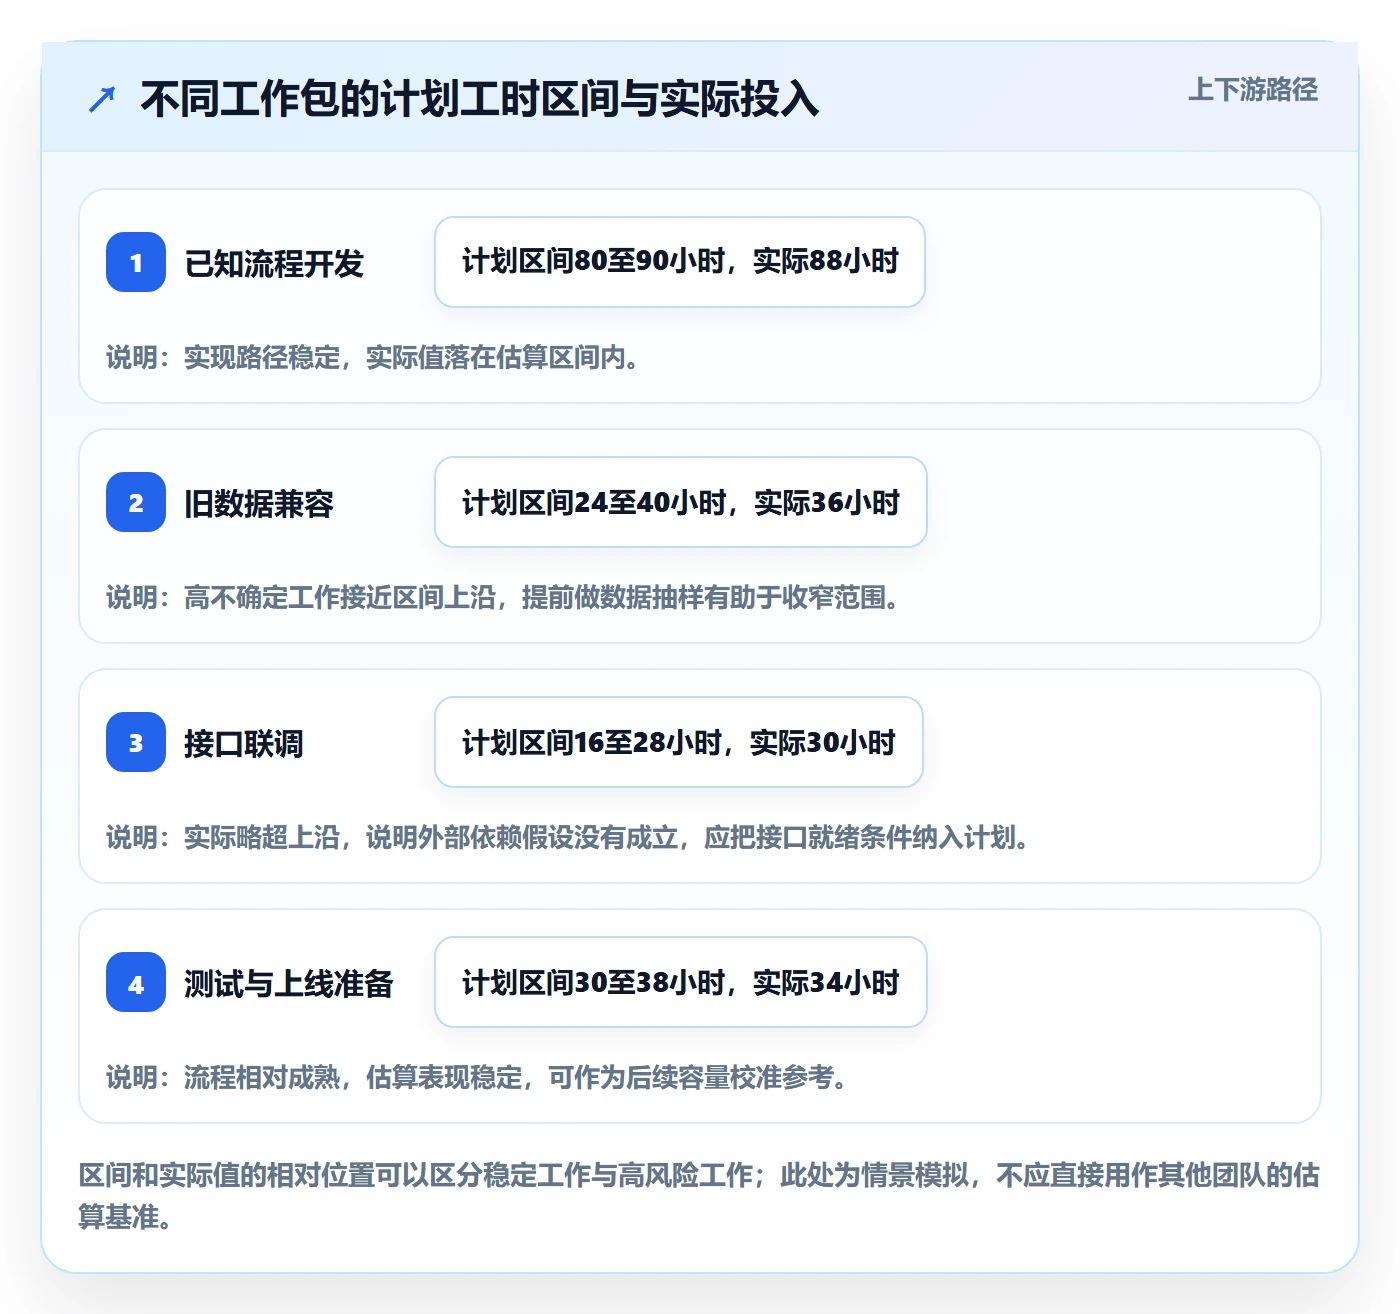The image size is (1400, 1314).
Task: Click the number 2 badge
Action: click(136, 502)
